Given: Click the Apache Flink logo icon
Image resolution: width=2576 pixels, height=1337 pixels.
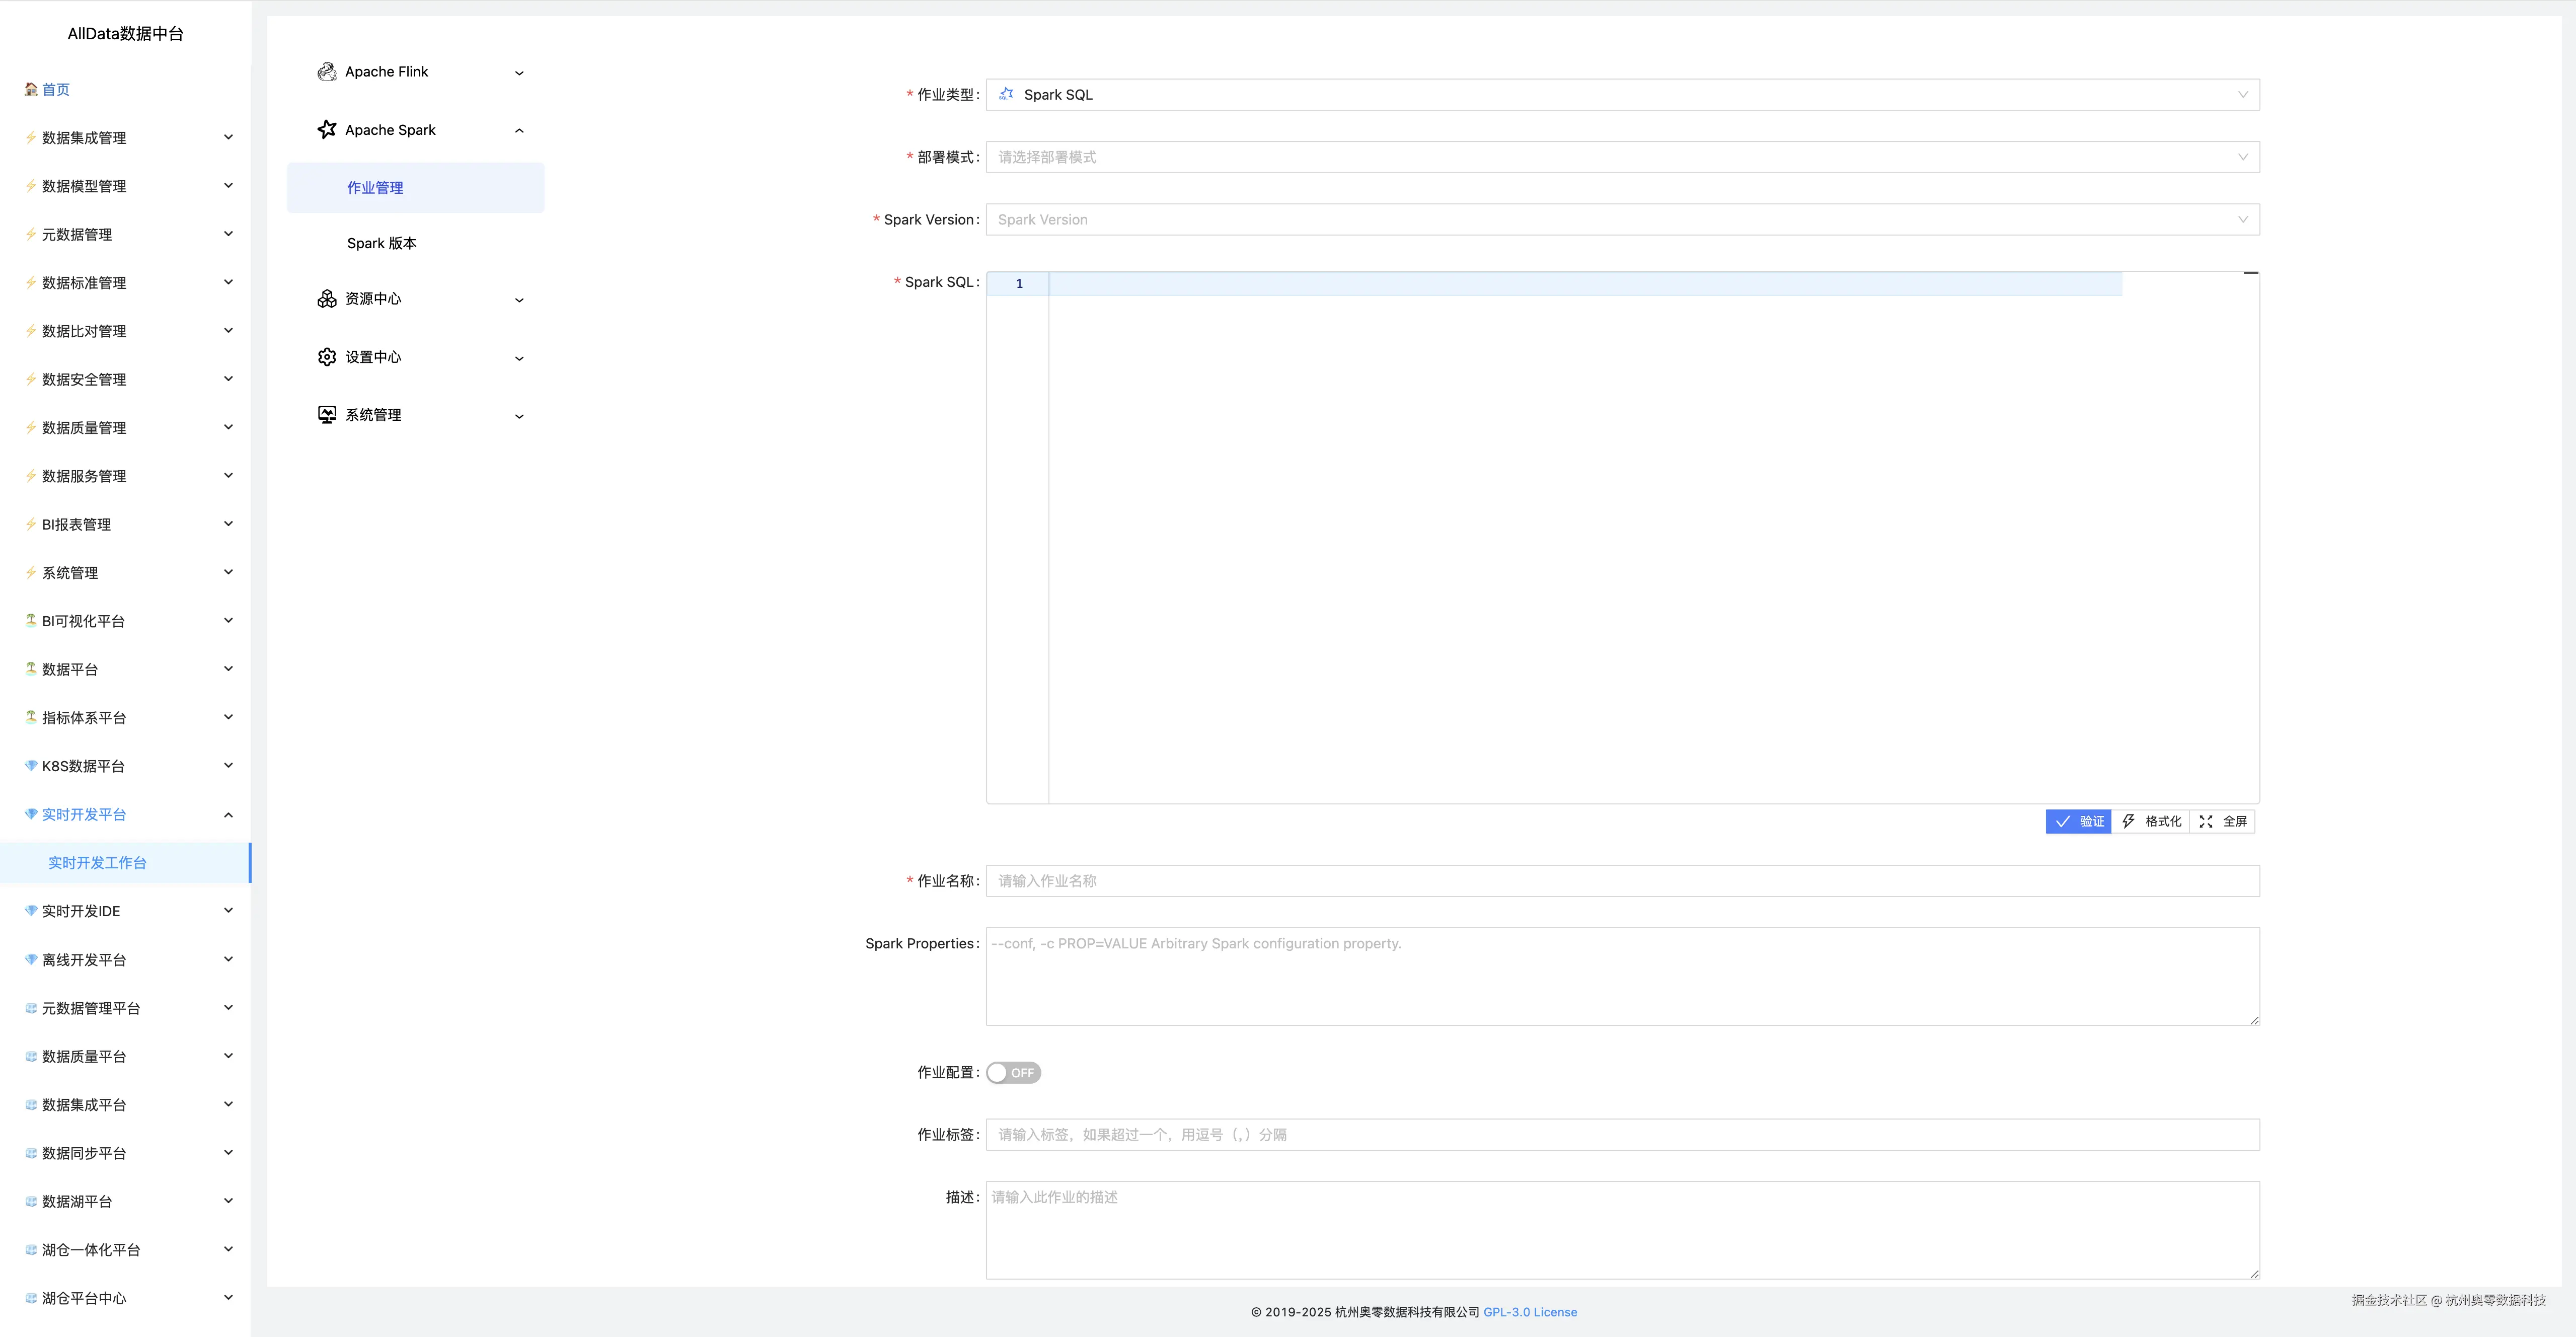Looking at the screenshot, I should click(x=326, y=72).
